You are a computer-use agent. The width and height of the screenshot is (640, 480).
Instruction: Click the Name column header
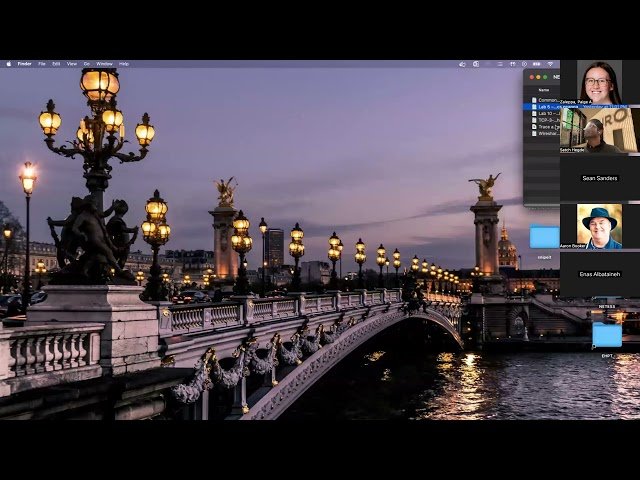tap(543, 90)
